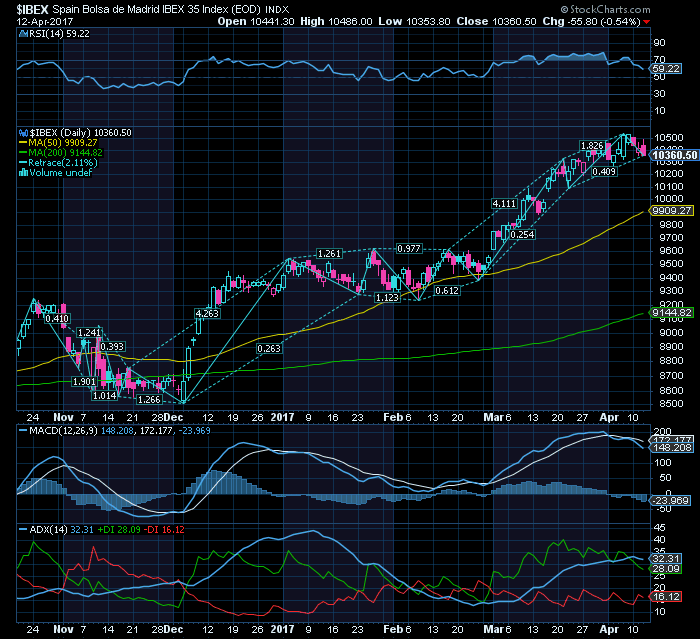The height and width of the screenshot is (639, 700).
Task: Click the 148.208 MACD tag on right axis
Action: click(x=671, y=448)
